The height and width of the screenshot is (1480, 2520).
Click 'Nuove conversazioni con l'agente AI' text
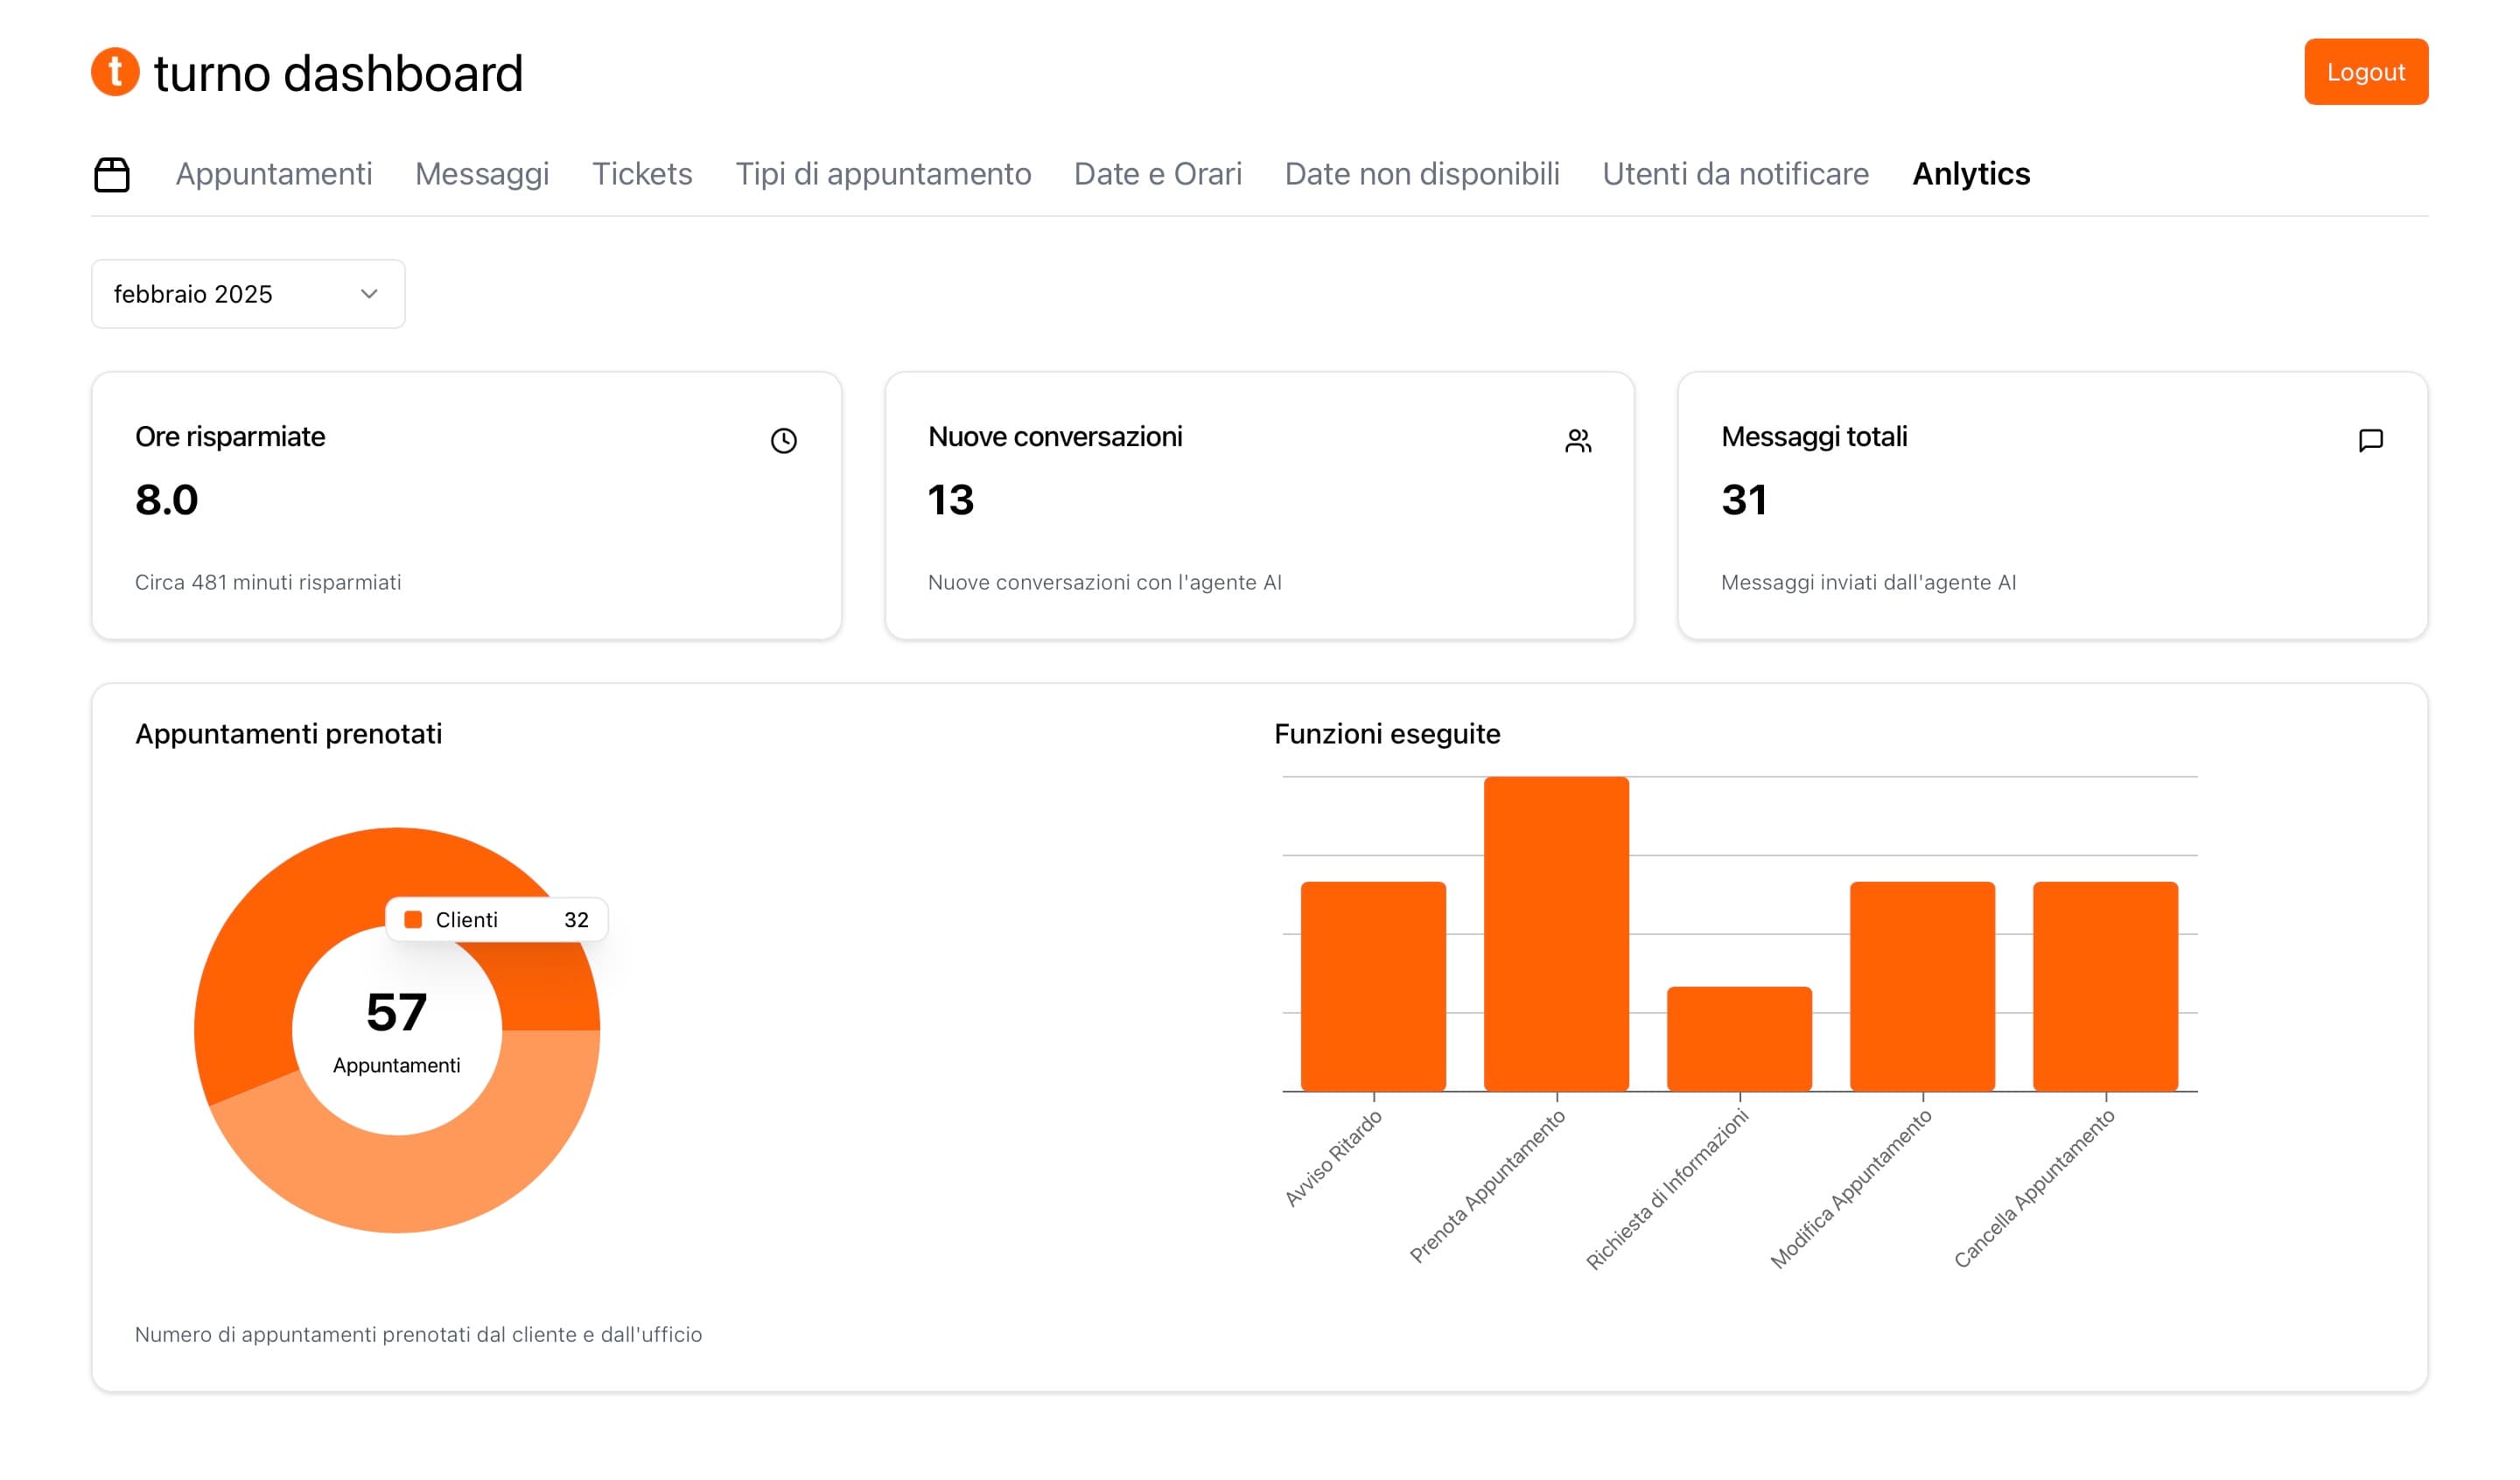(x=1105, y=582)
